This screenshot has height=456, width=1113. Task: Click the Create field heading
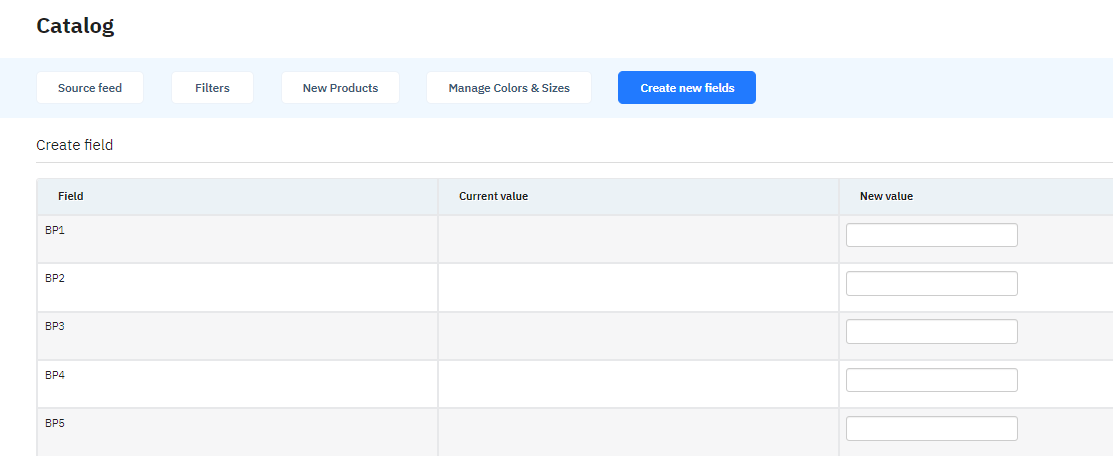[75, 145]
